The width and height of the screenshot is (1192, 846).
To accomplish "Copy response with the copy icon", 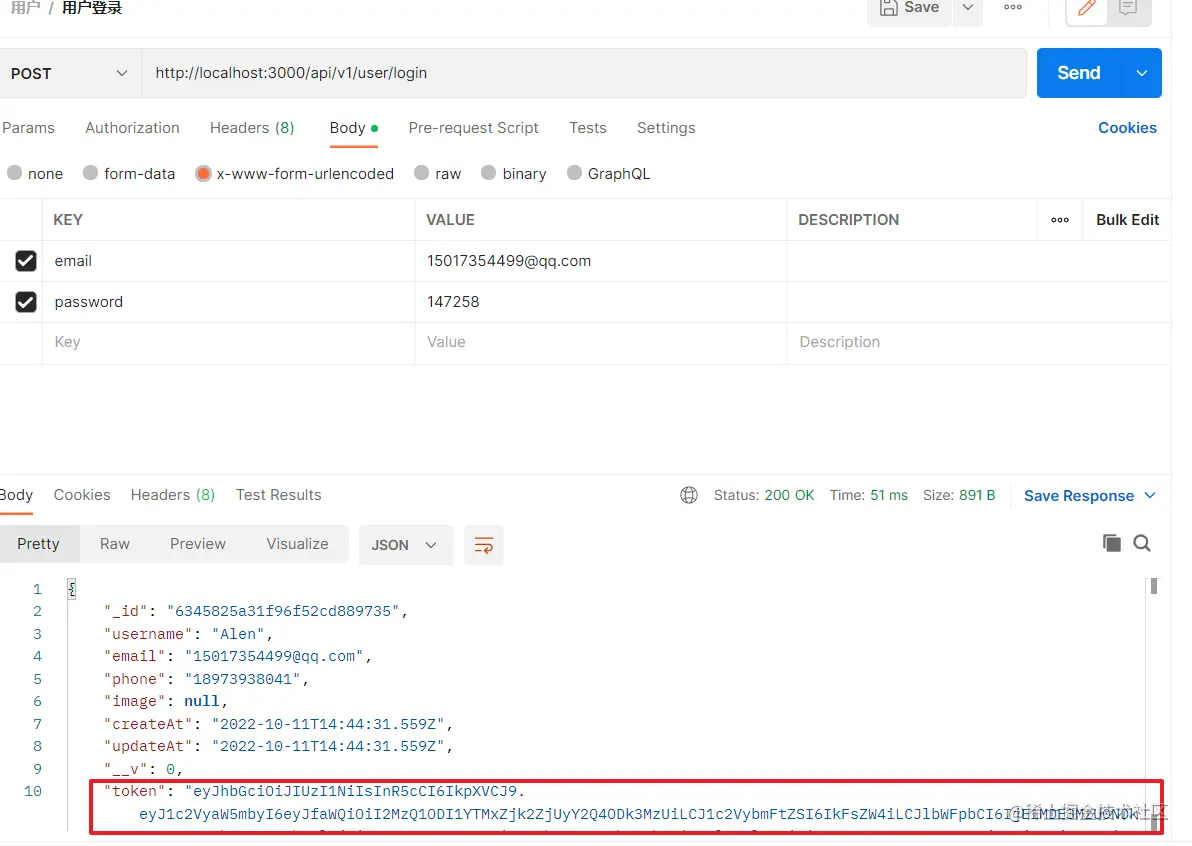I will click(x=1111, y=543).
